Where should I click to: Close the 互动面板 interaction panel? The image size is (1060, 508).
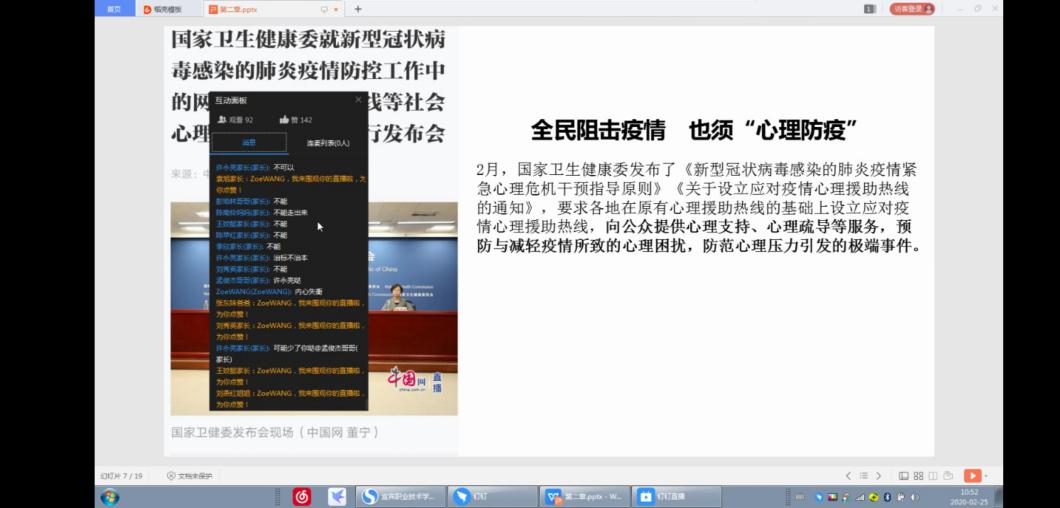(359, 100)
